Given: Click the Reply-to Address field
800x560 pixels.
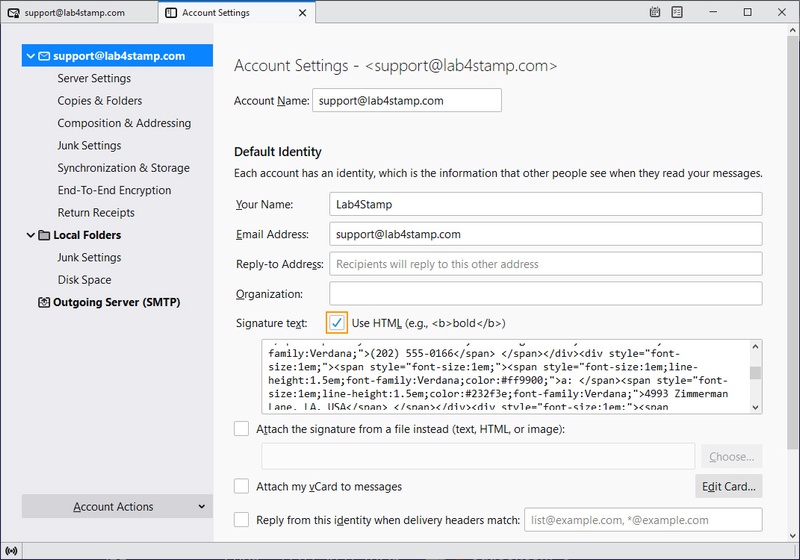Looking at the screenshot, I should (545, 264).
